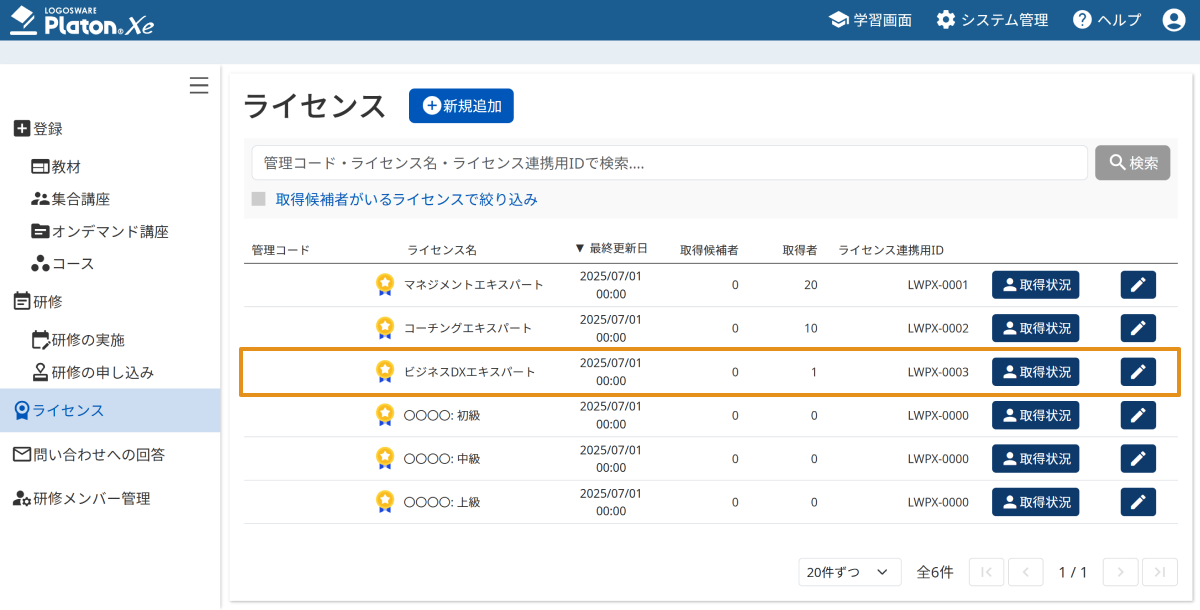Screen dimensions: 1200x610
Task: Open the 20件ずつ page size dropdown
Action: [850, 572]
